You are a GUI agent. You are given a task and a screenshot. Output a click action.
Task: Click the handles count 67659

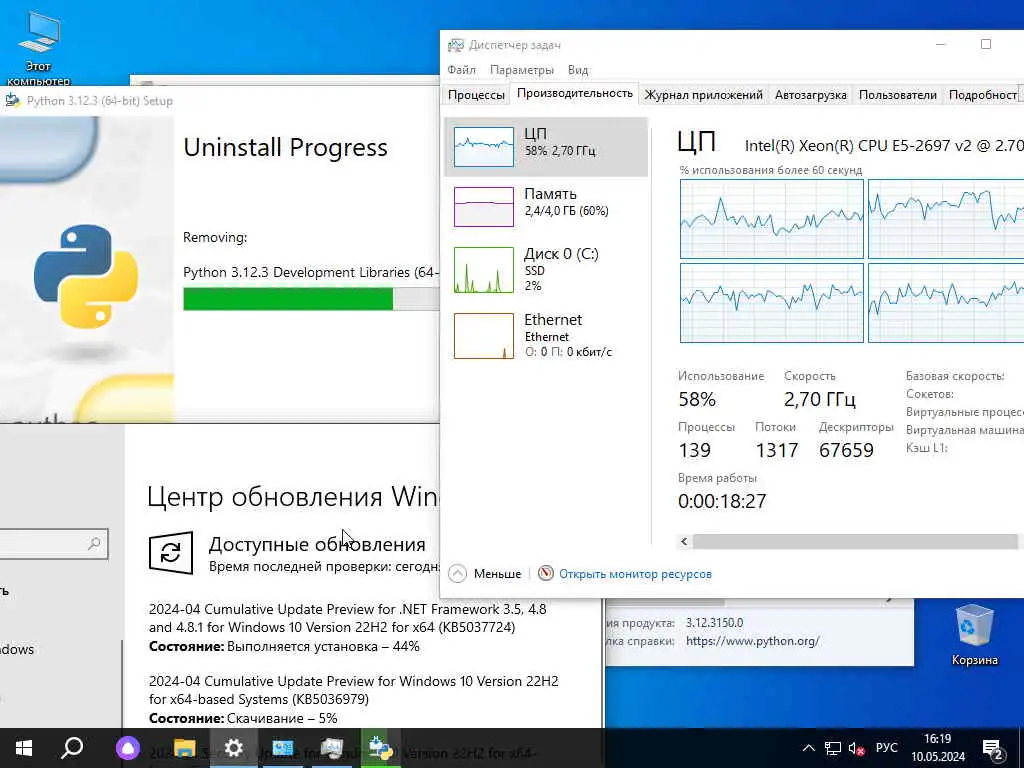(846, 451)
